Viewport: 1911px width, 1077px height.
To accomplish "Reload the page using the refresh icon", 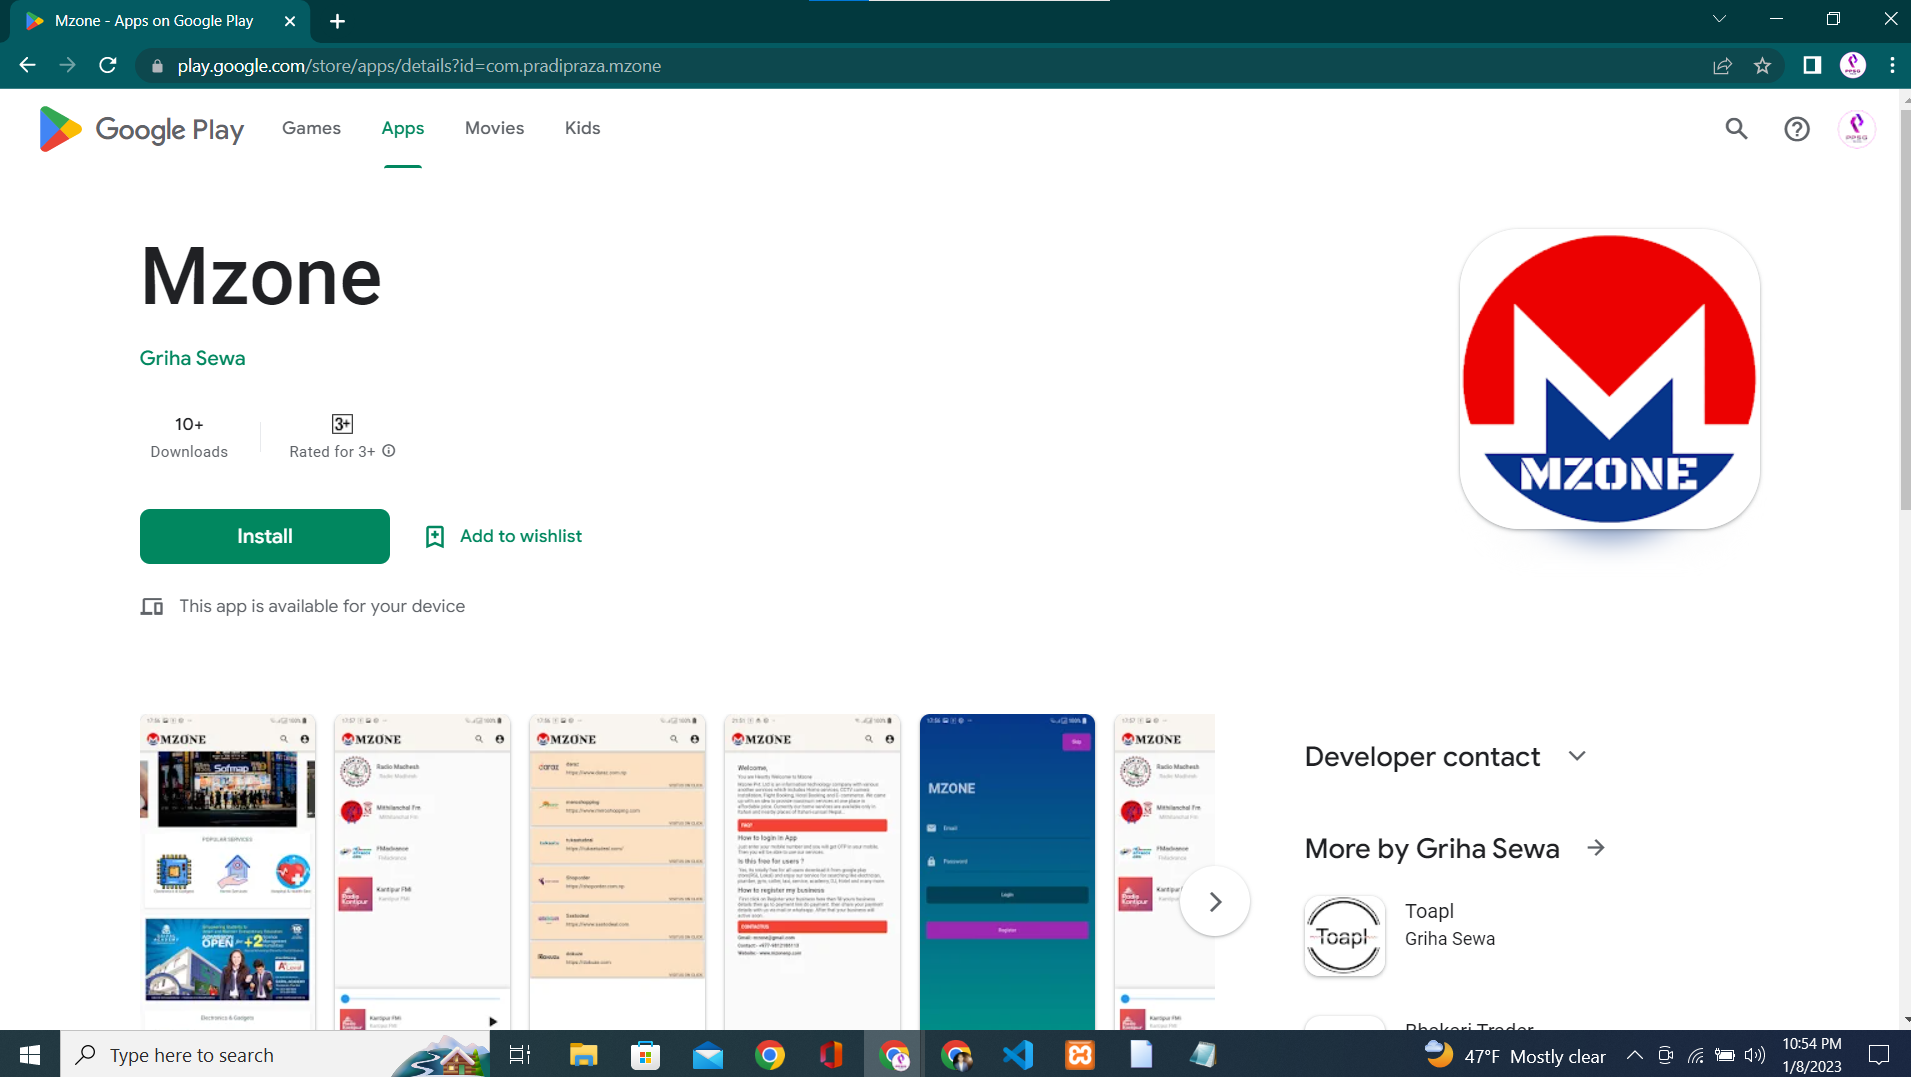I will point(108,66).
